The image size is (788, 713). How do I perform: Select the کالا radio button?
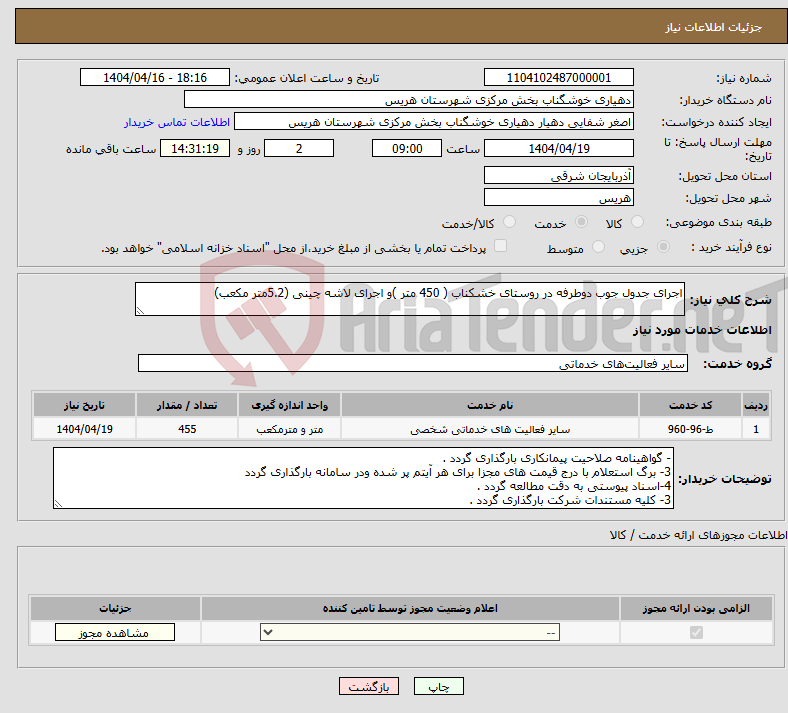point(637,222)
